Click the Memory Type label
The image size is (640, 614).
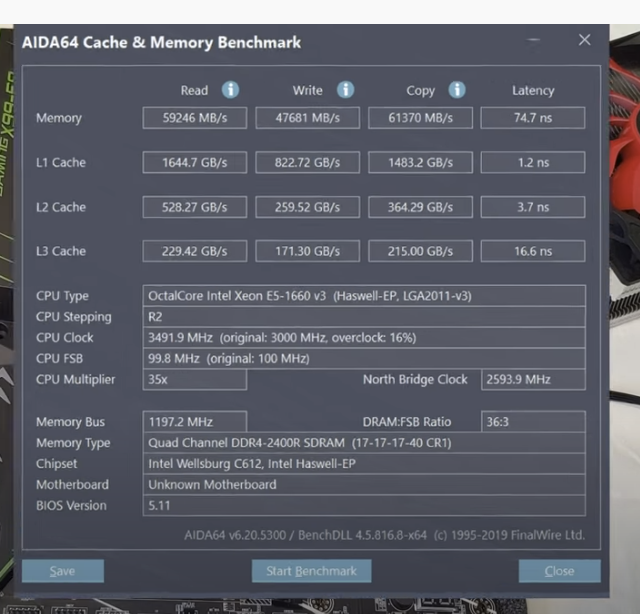click(x=73, y=443)
